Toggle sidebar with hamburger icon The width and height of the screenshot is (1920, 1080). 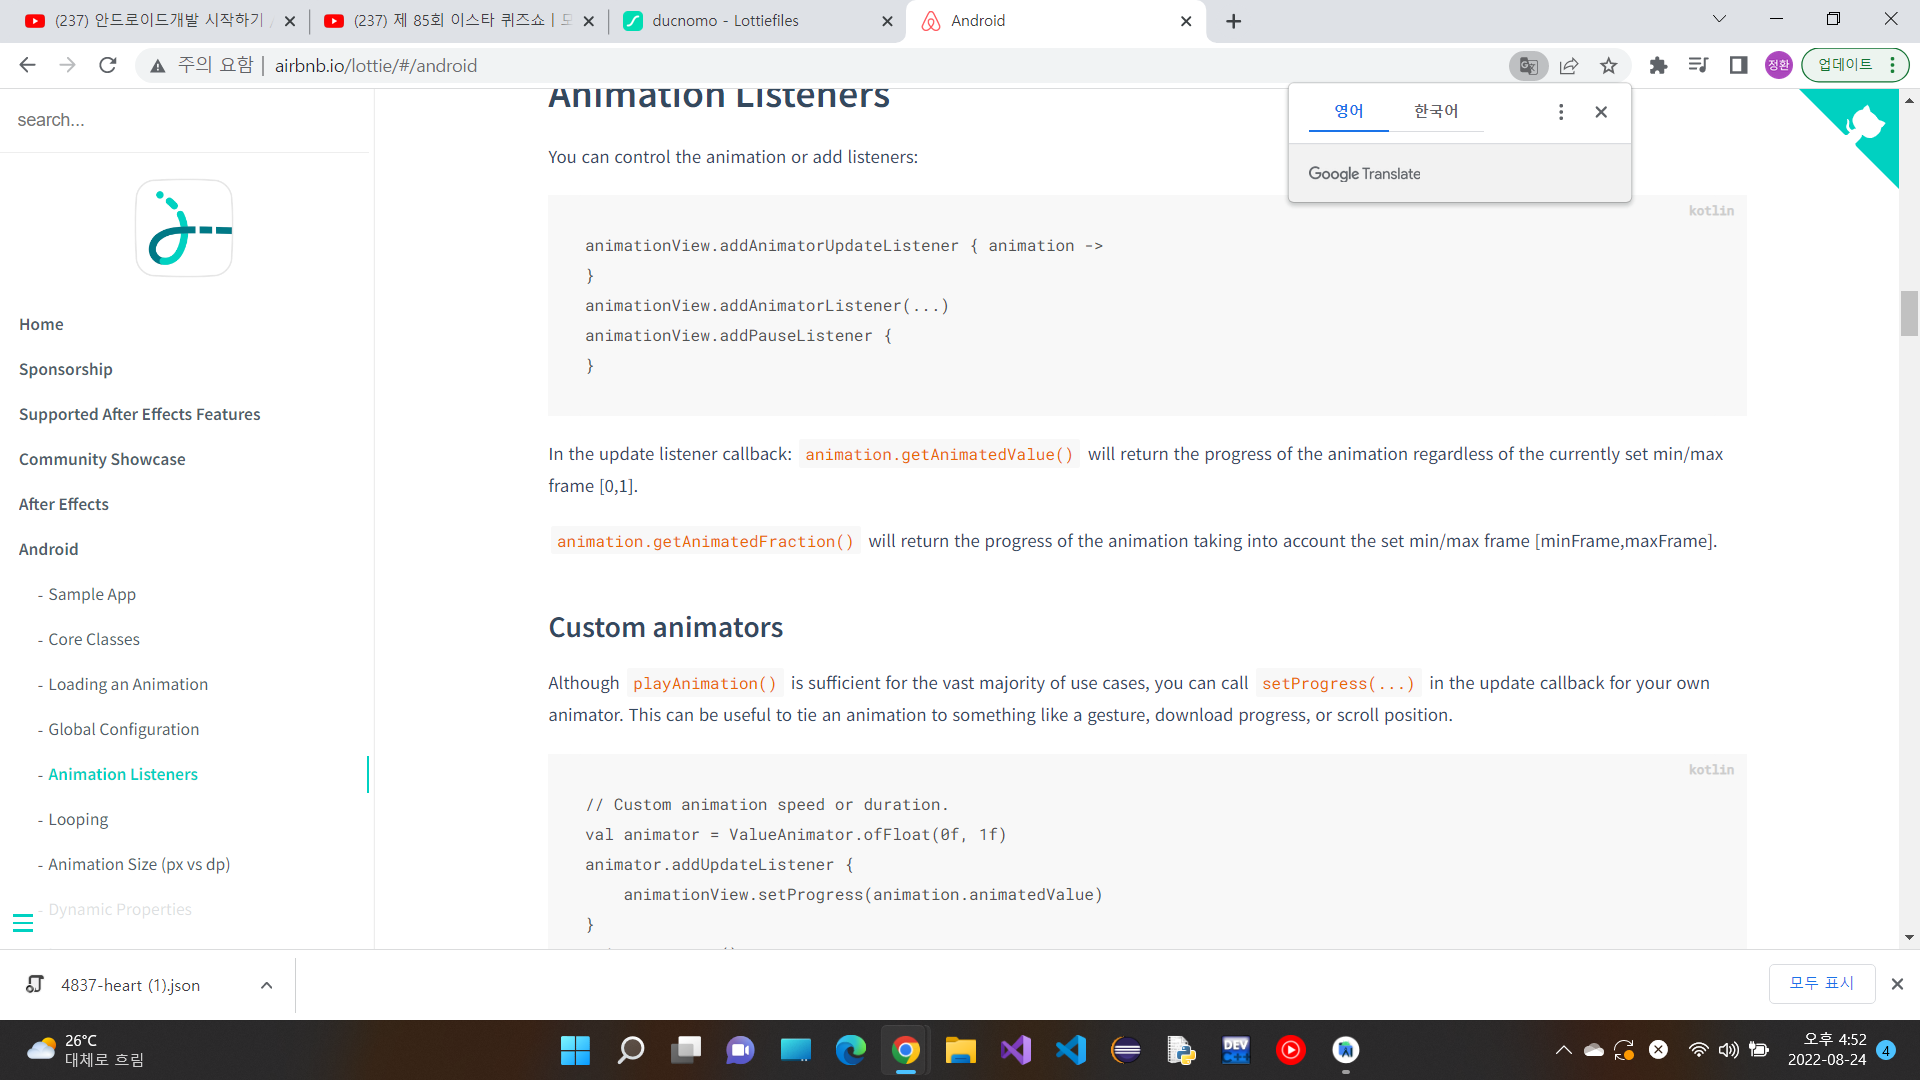tap(23, 922)
